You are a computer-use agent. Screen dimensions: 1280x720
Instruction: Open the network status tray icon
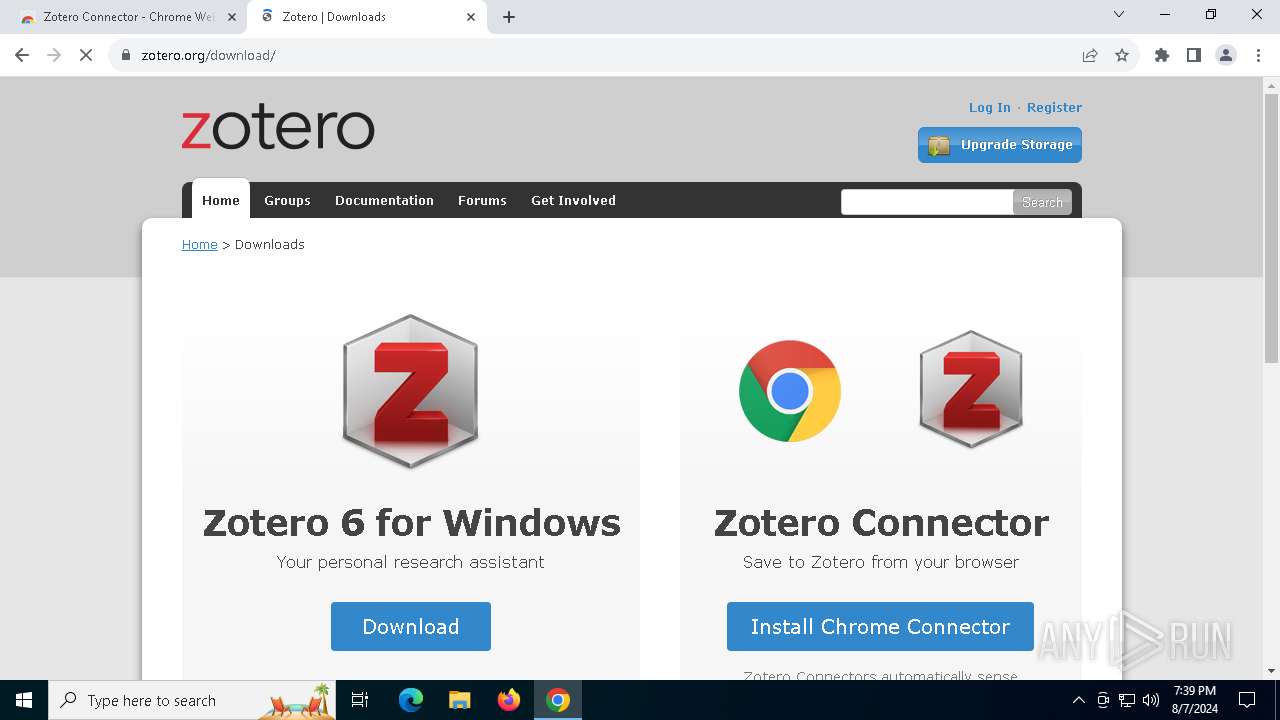pos(1127,700)
